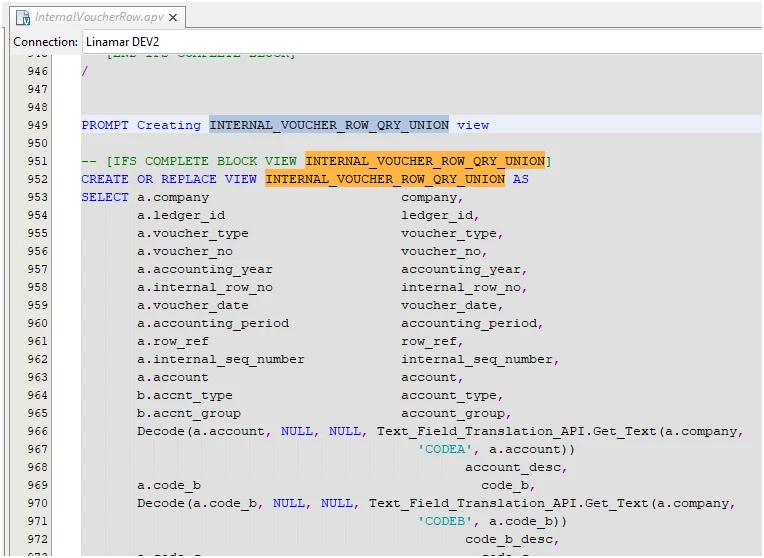Click the PROMPT keyword
This screenshot has height=558, width=764.
coord(105,125)
